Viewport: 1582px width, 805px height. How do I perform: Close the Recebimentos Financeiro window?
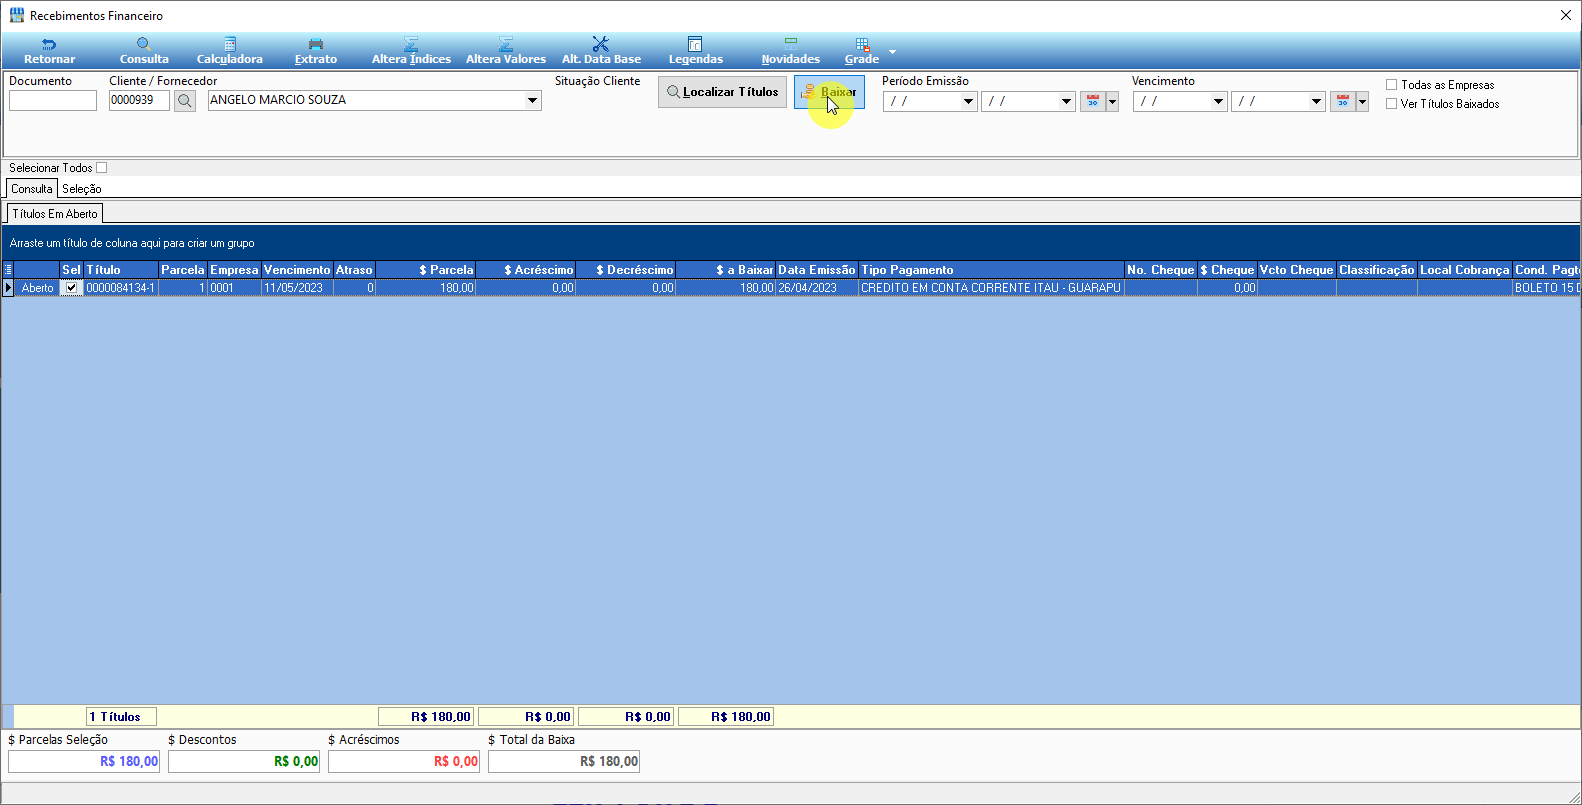pyautogui.click(x=1566, y=15)
